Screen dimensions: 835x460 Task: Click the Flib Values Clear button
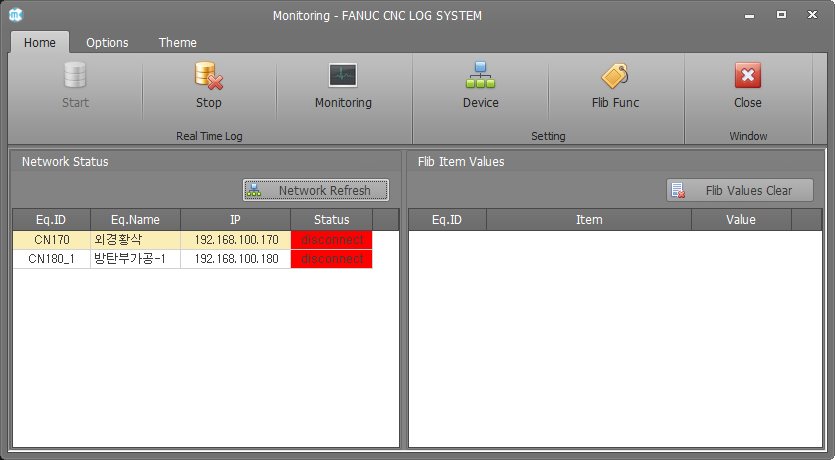740,190
